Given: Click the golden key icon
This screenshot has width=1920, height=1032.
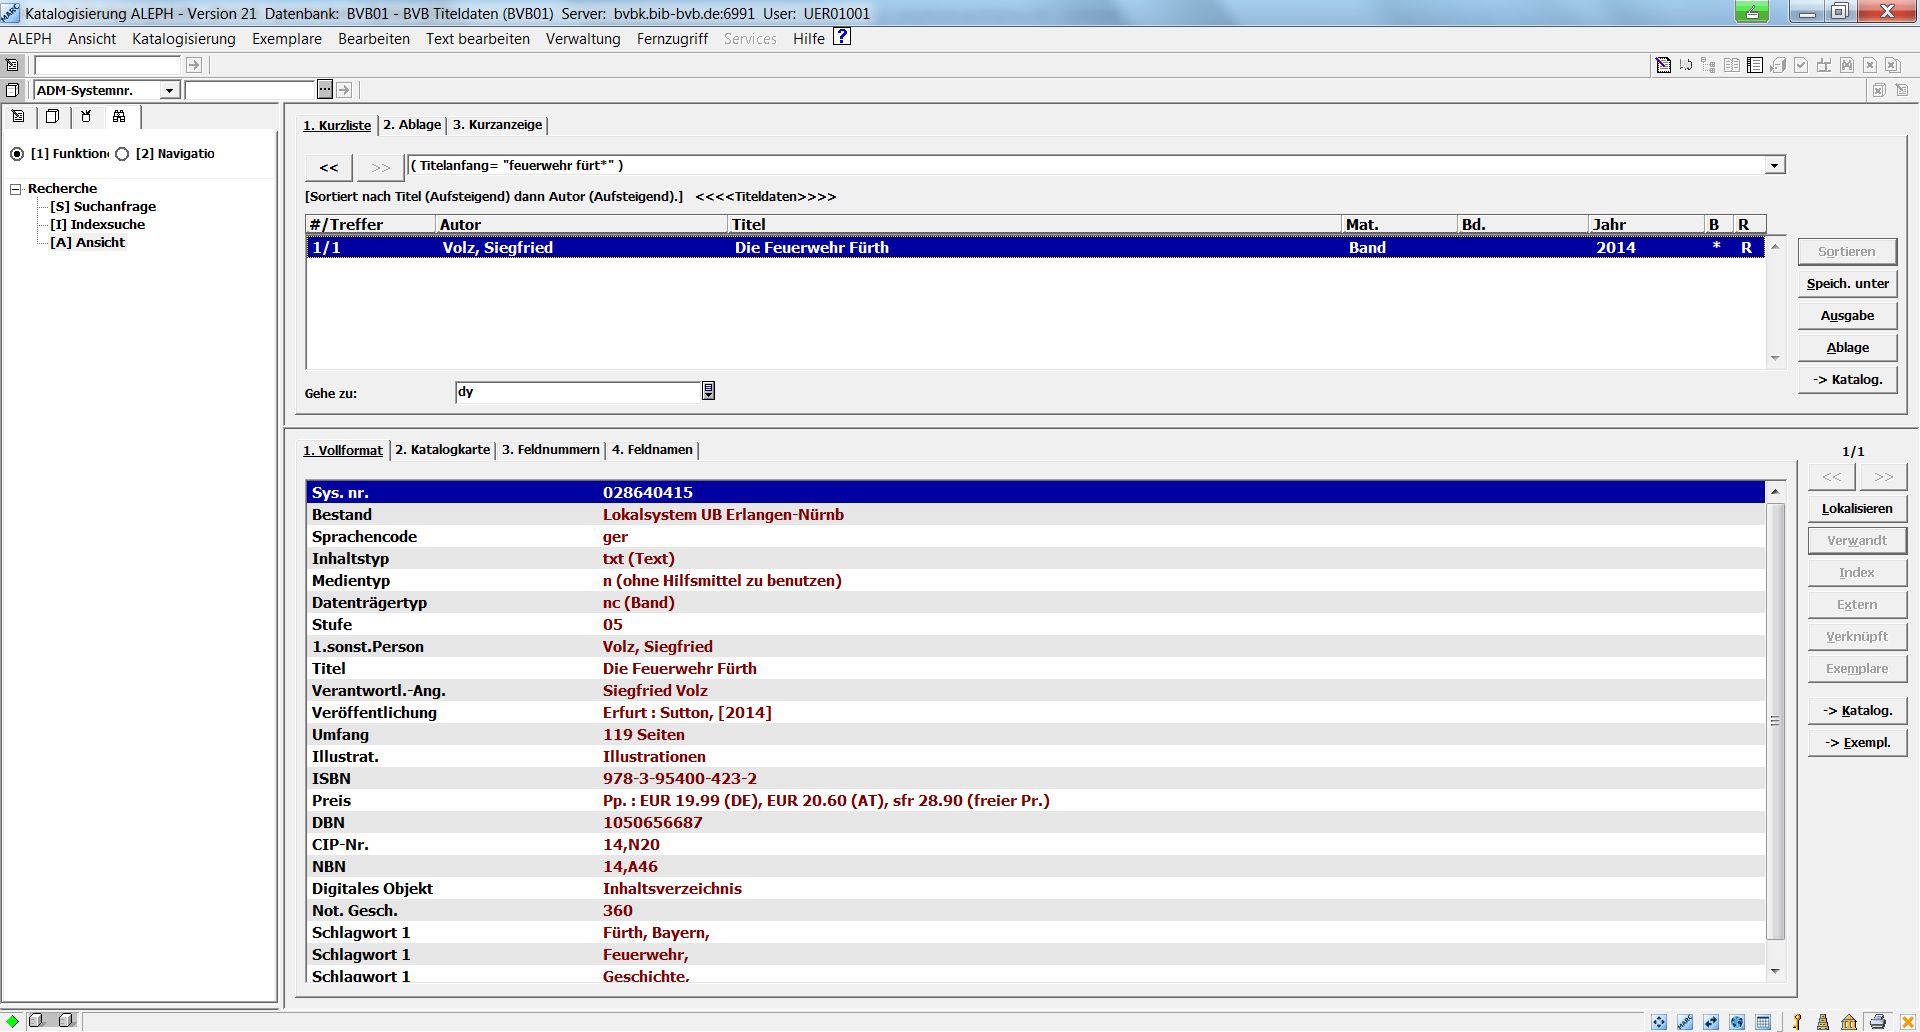Looking at the screenshot, I should point(1797,1021).
